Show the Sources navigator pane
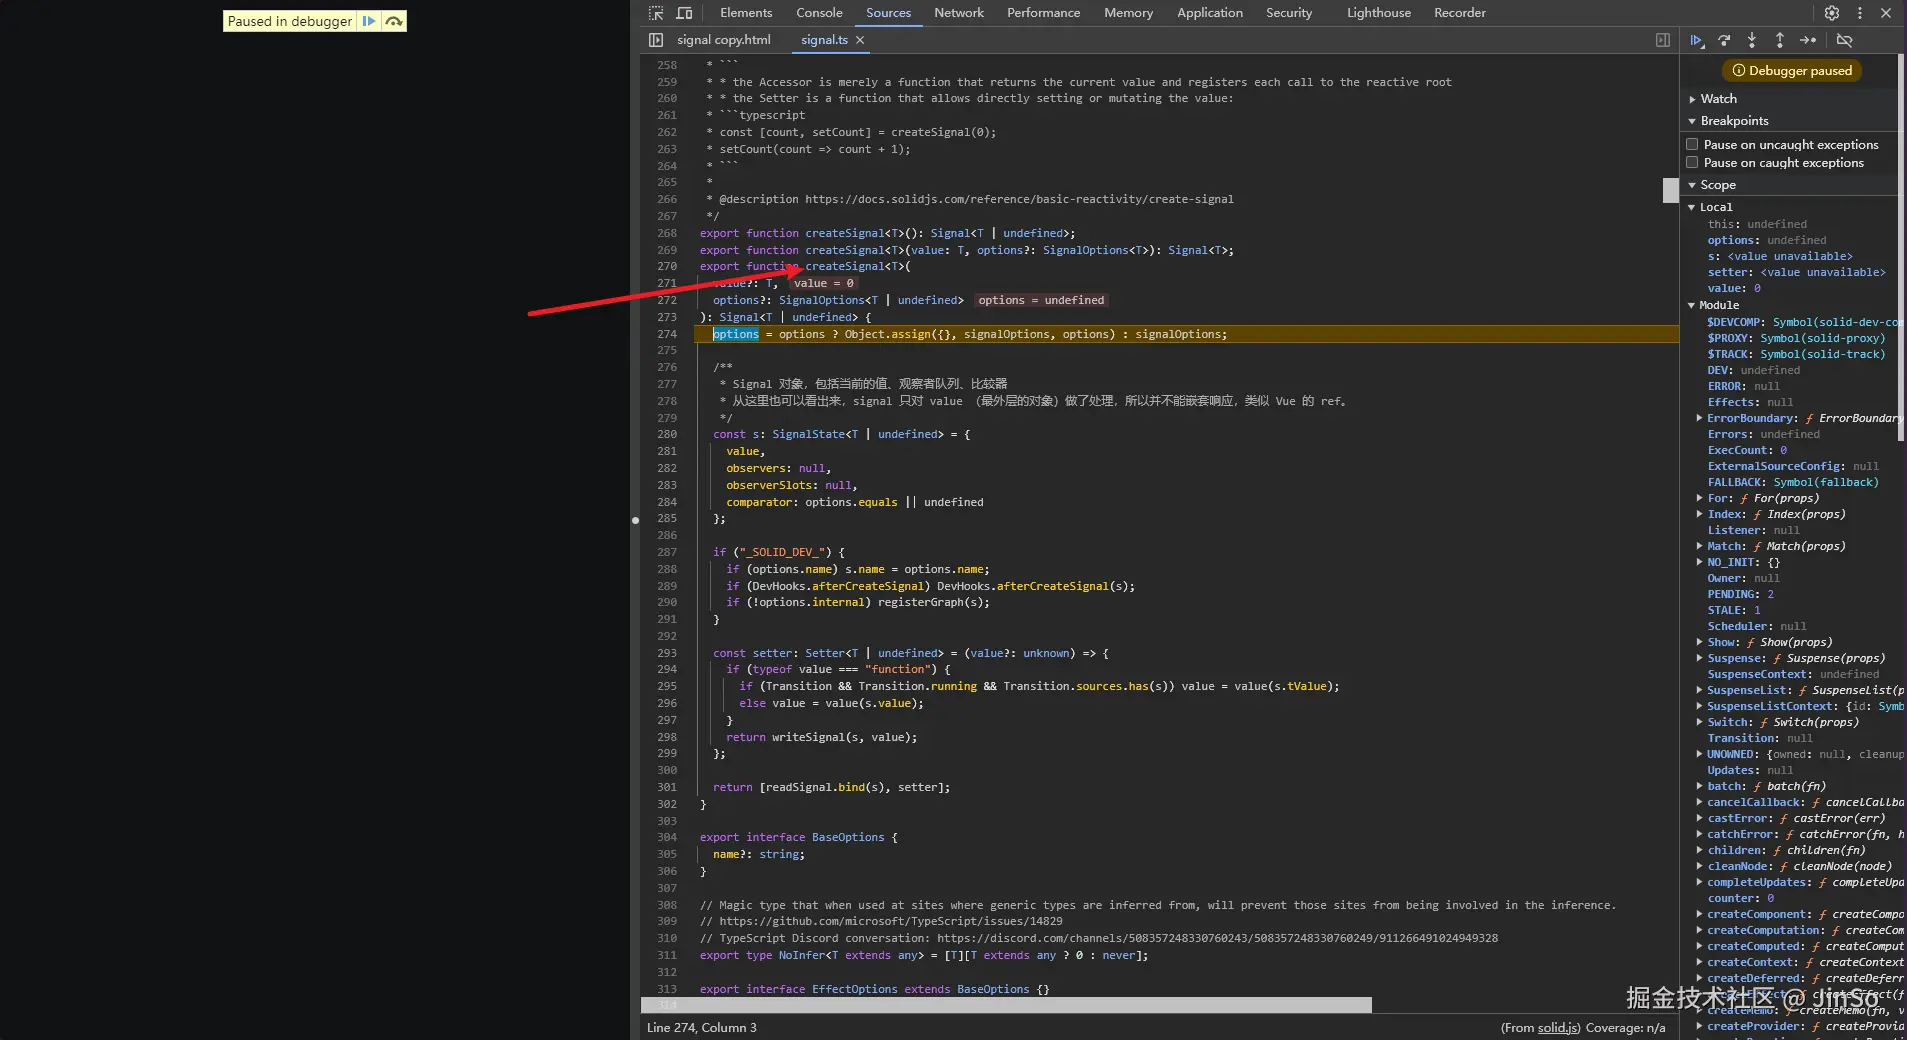Screen dimensions: 1907x1040 656,40
